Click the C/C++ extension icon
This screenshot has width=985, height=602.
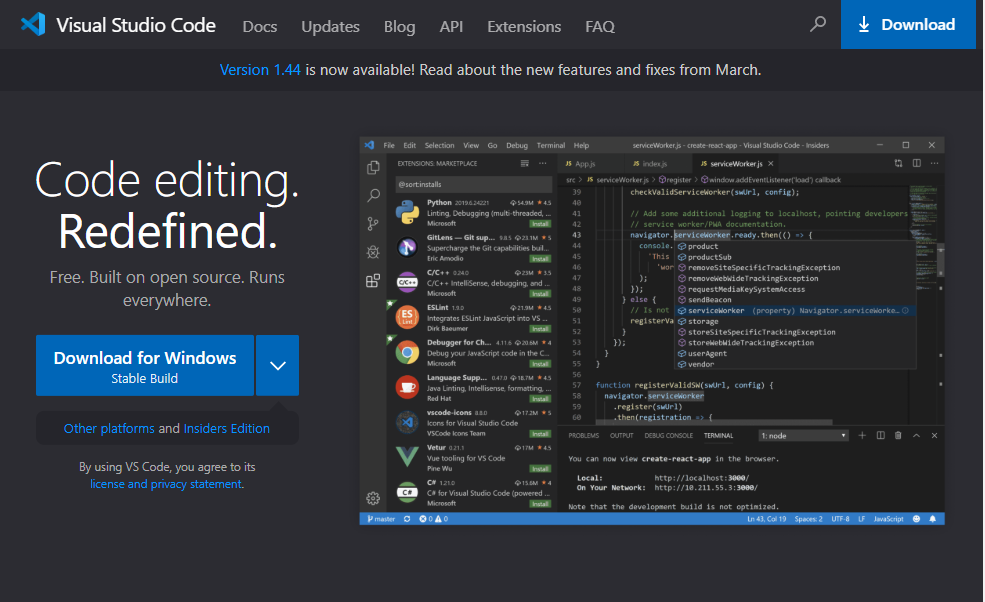tap(407, 282)
